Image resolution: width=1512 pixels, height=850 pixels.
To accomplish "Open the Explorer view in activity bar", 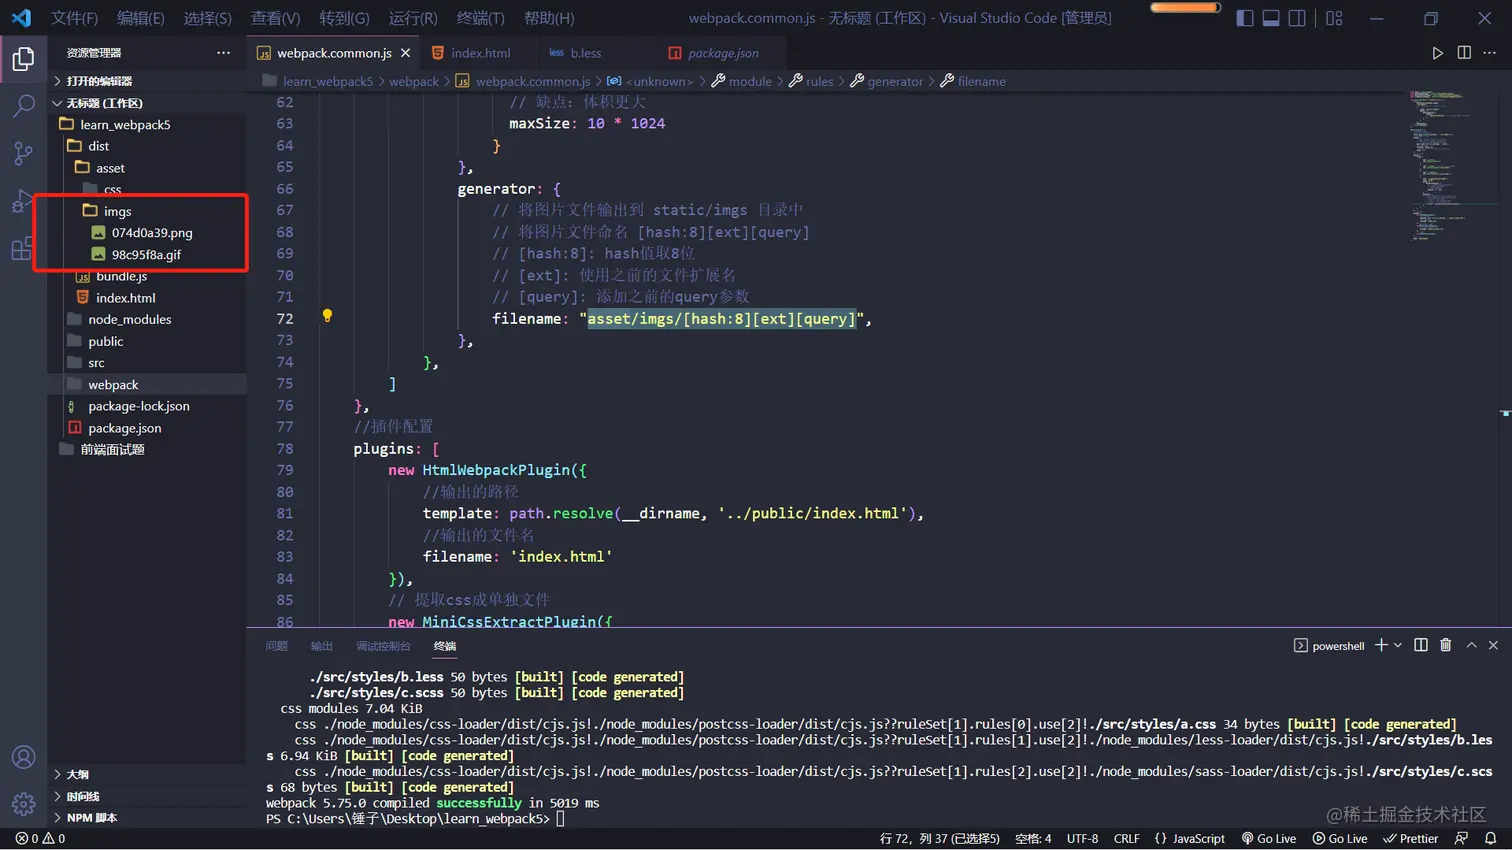I will (x=23, y=59).
